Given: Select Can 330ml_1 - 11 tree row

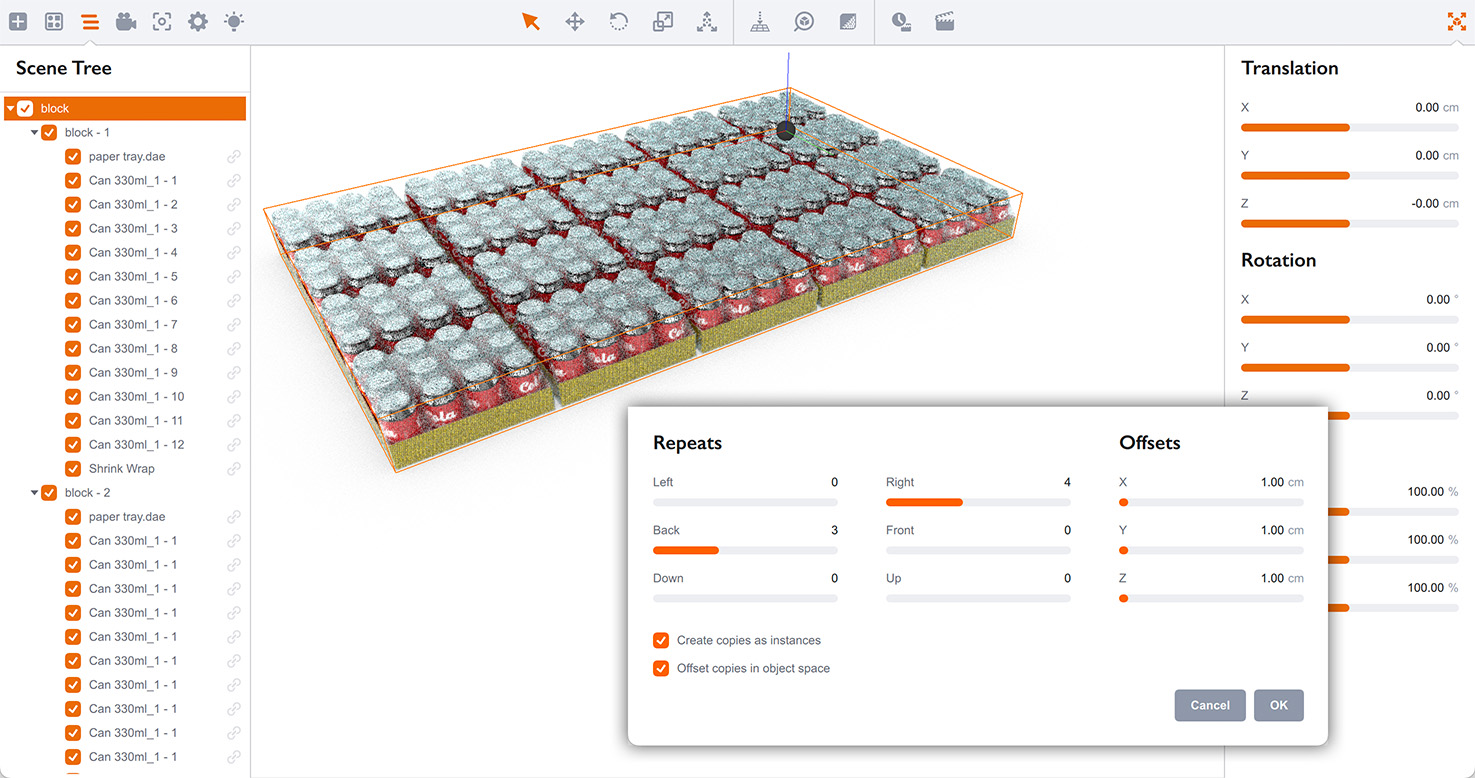Looking at the screenshot, I should 125,420.
